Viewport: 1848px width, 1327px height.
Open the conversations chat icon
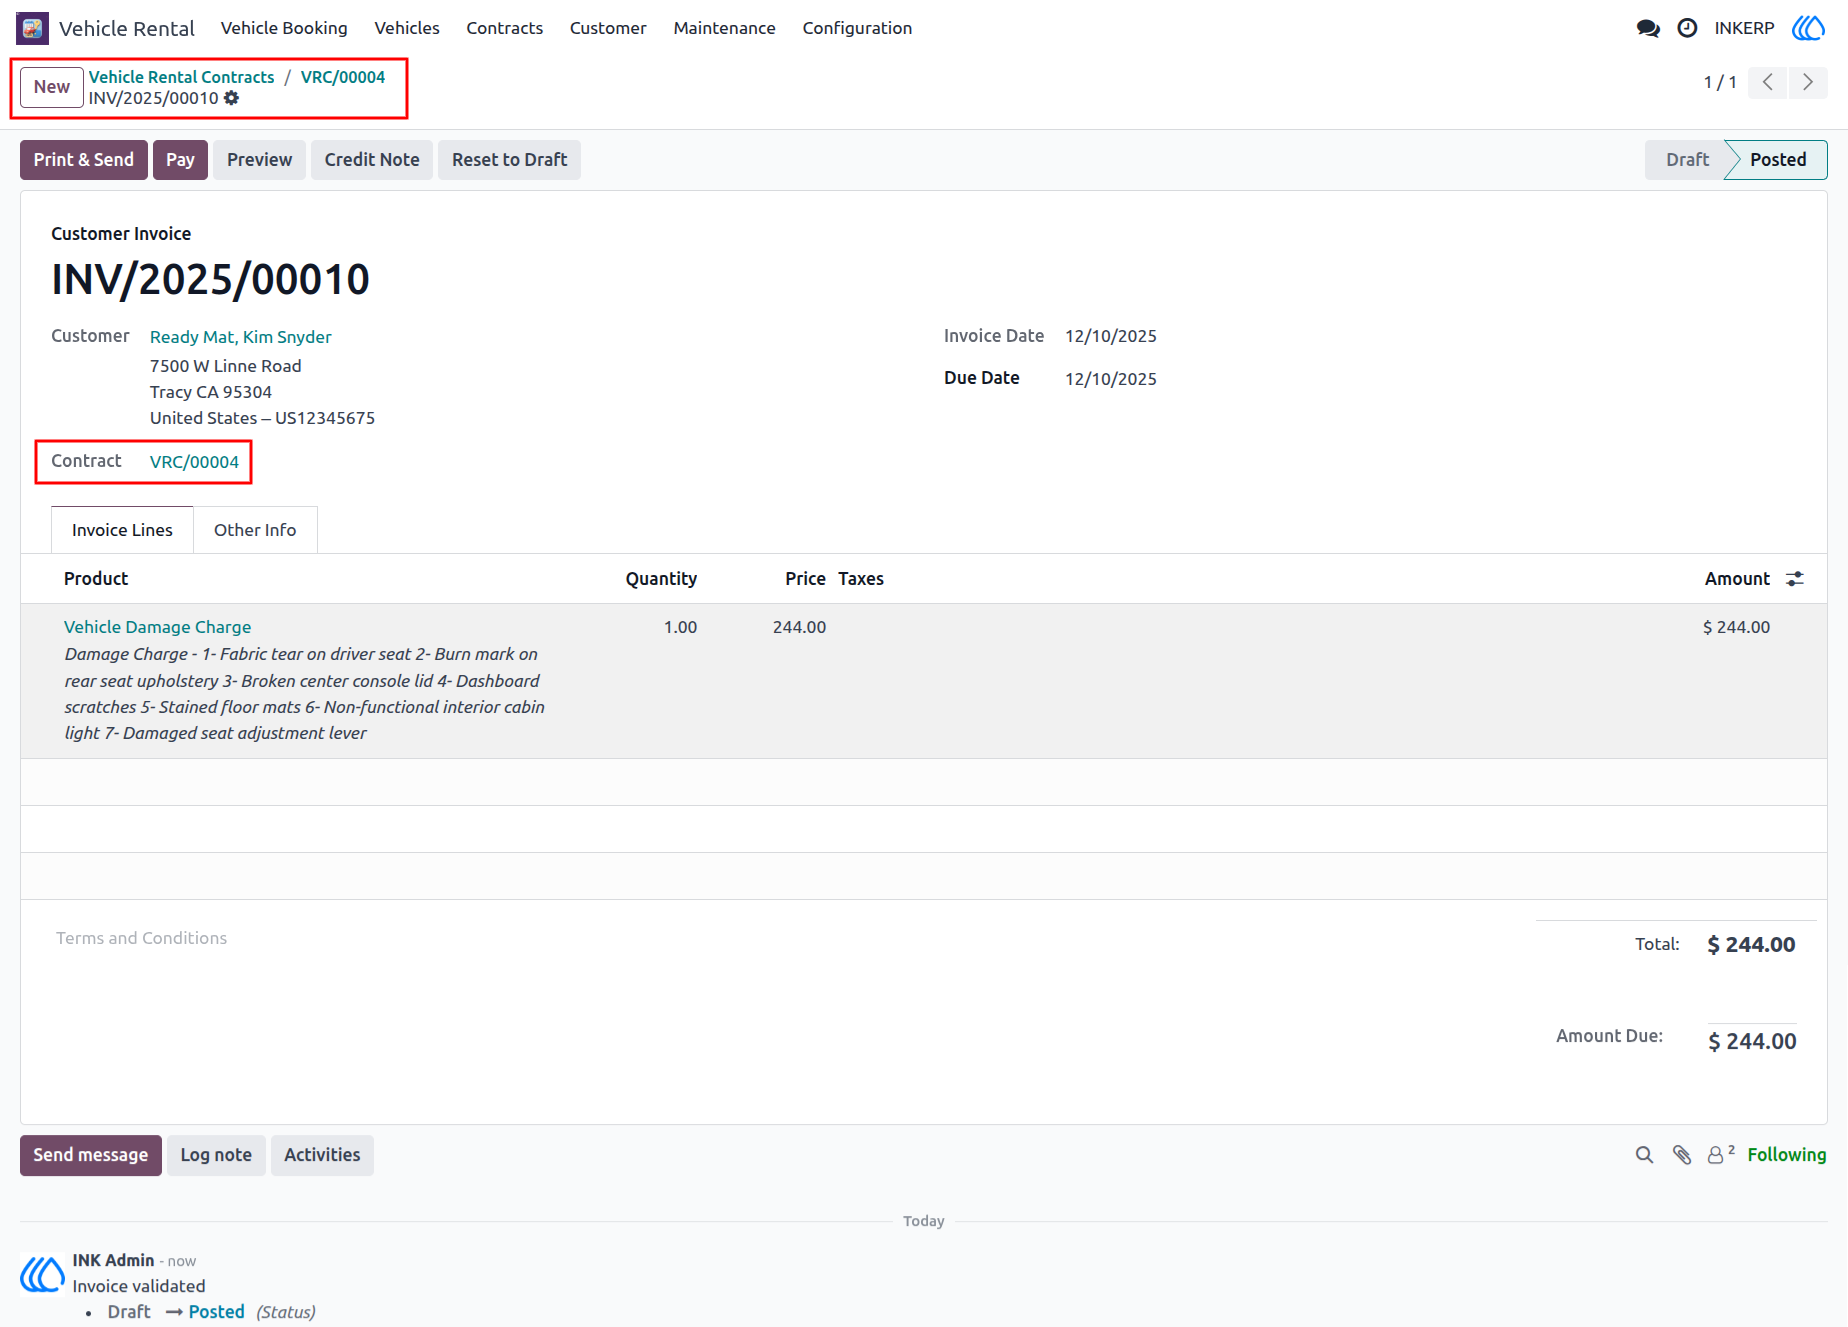pyautogui.click(x=1648, y=28)
